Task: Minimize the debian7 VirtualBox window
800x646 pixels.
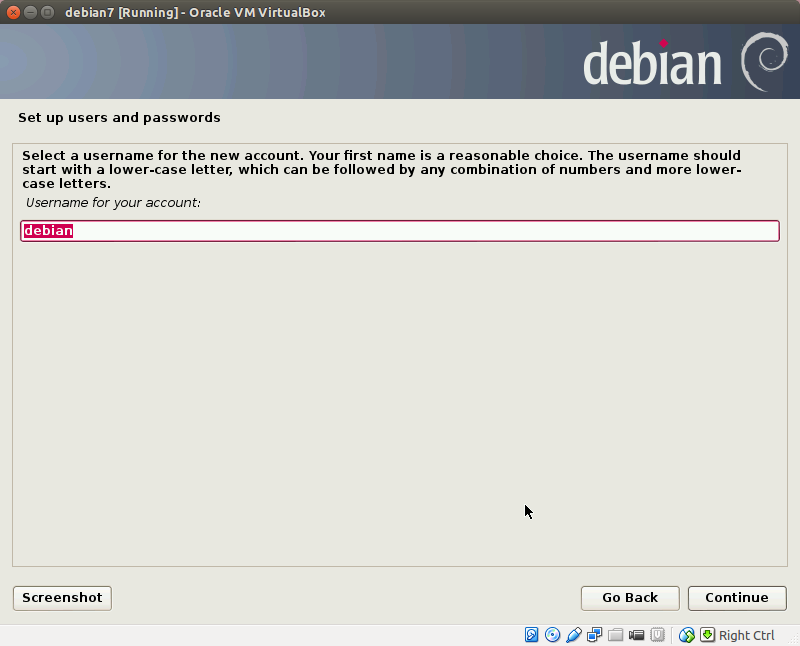Action: pyautogui.click(x=31, y=12)
